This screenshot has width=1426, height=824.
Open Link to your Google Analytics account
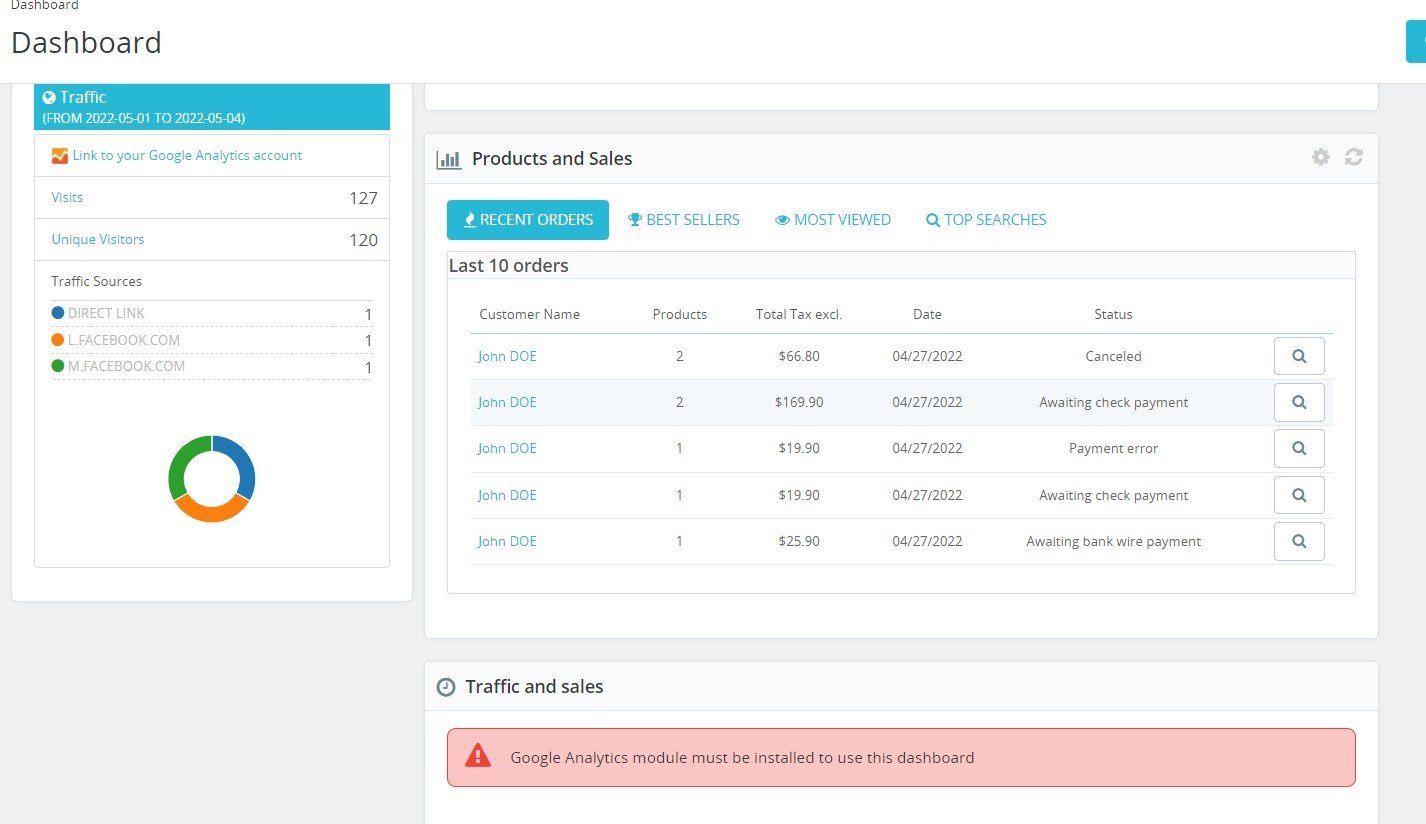(x=187, y=155)
